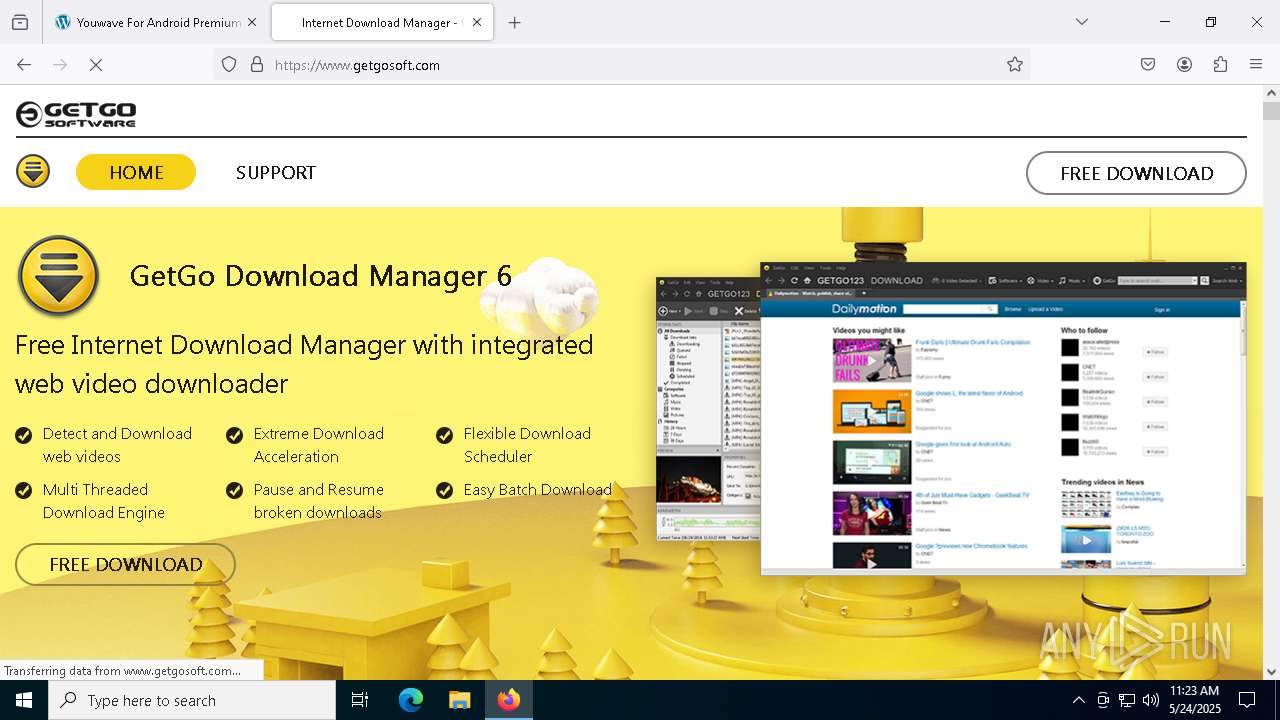1280x720 pixels.
Task: Open File Explorer from taskbar
Action: [459, 700]
